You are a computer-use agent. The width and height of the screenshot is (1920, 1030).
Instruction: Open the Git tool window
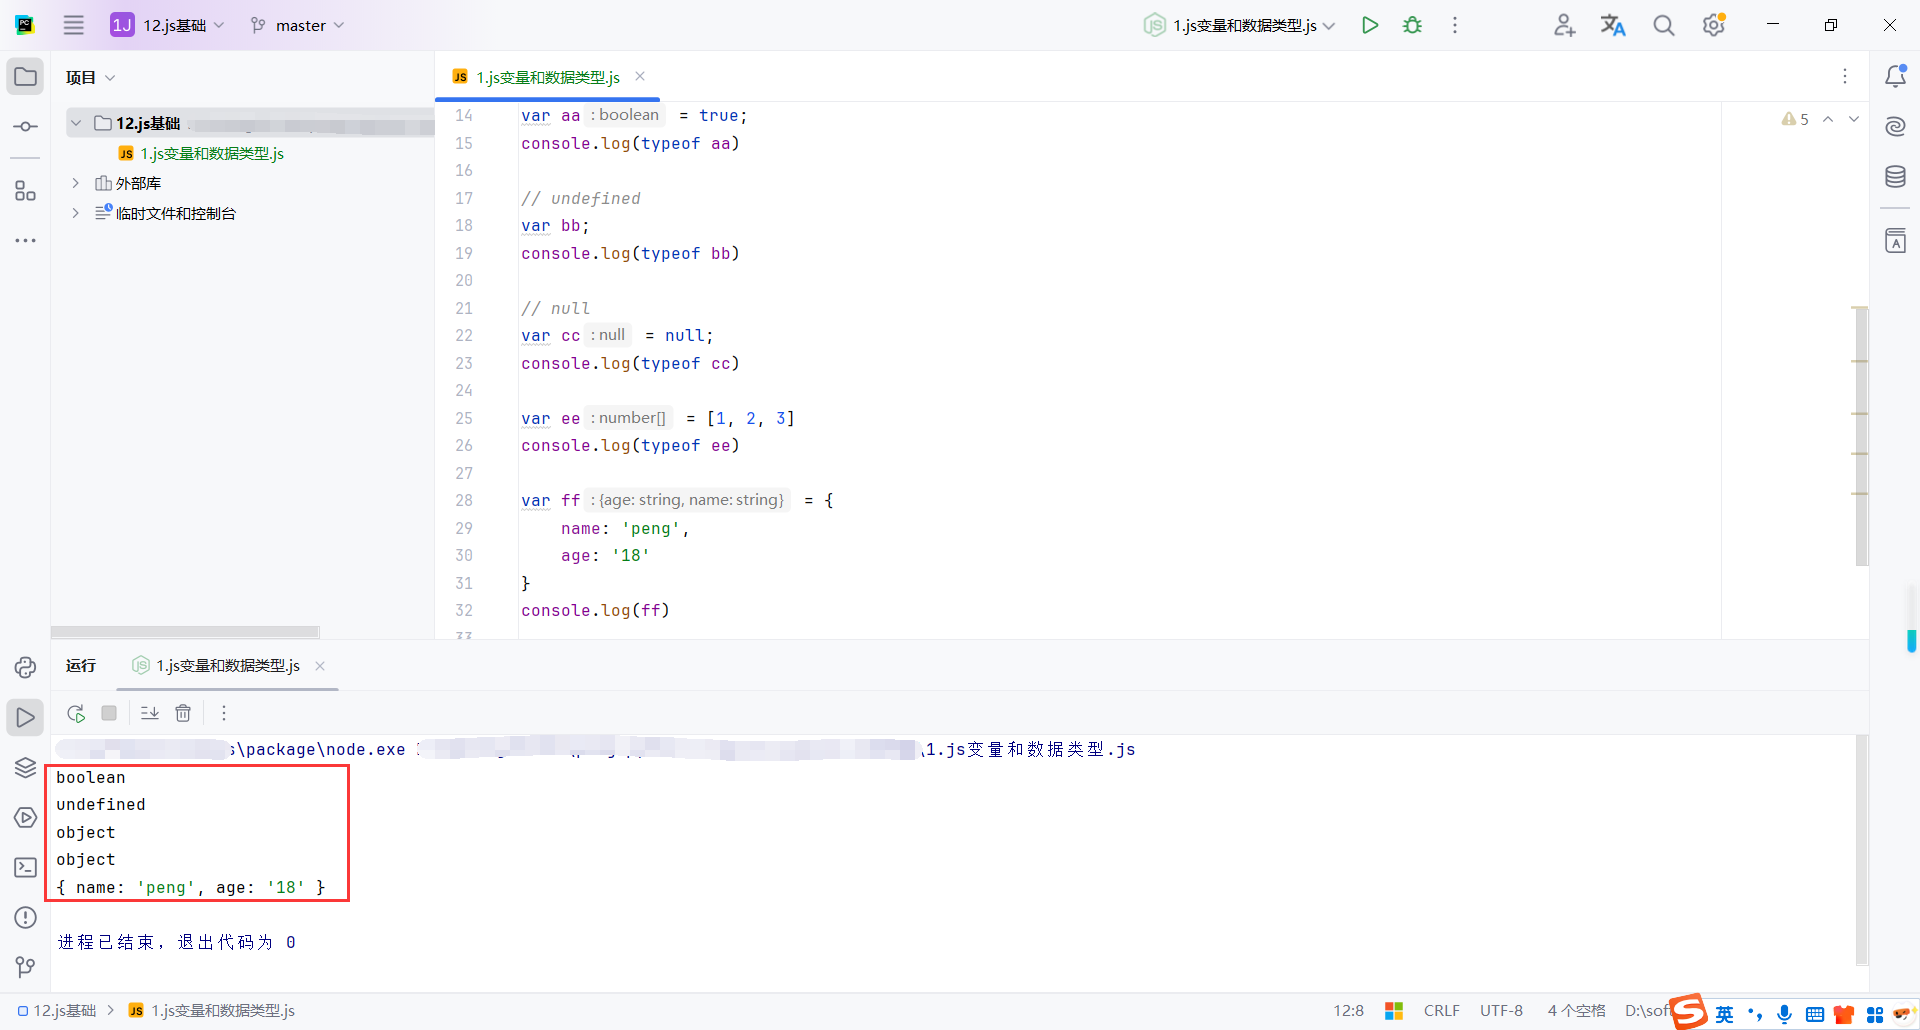pyautogui.click(x=26, y=967)
